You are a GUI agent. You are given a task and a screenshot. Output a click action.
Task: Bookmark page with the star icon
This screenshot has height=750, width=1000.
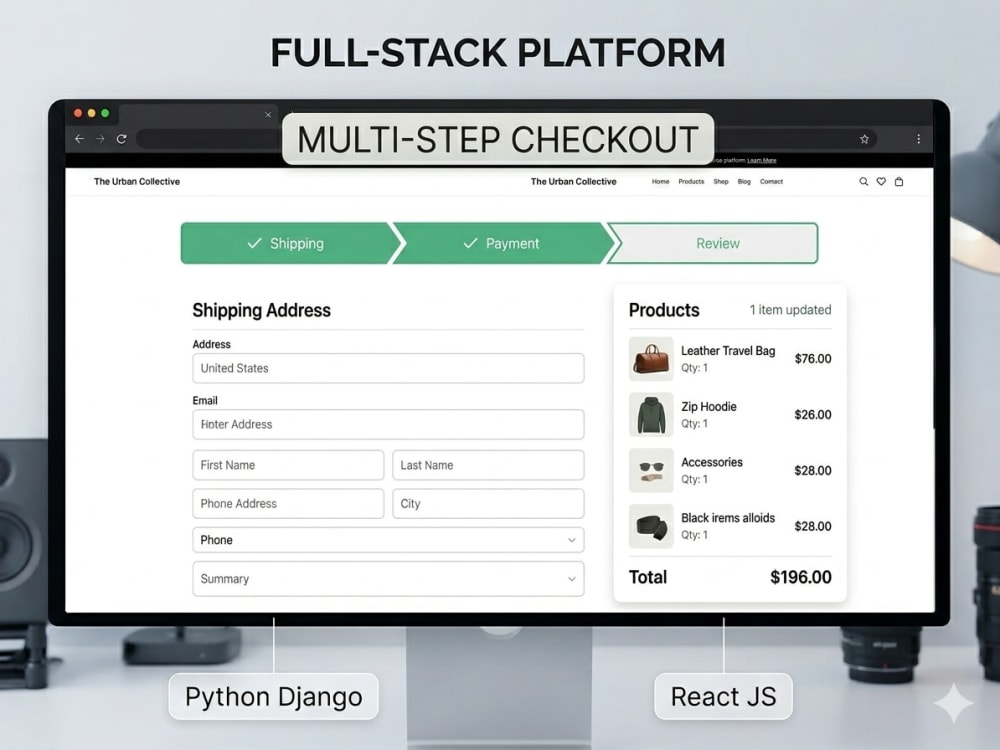(x=864, y=139)
